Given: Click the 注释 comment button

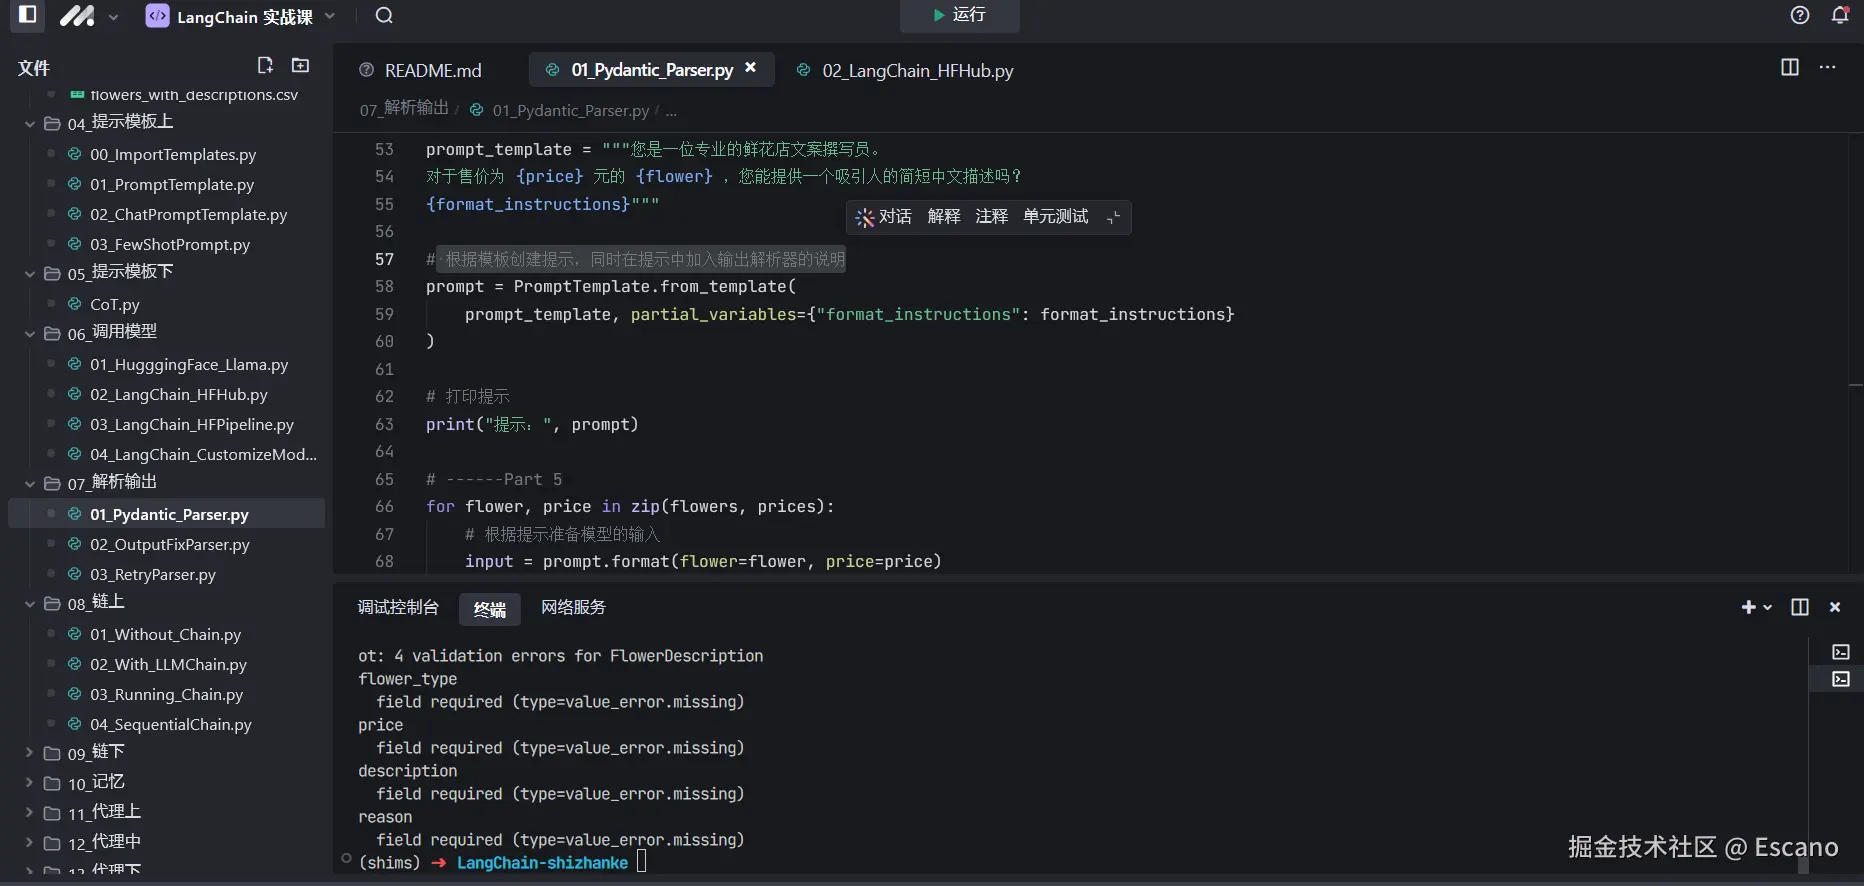Looking at the screenshot, I should coord(991,217).
